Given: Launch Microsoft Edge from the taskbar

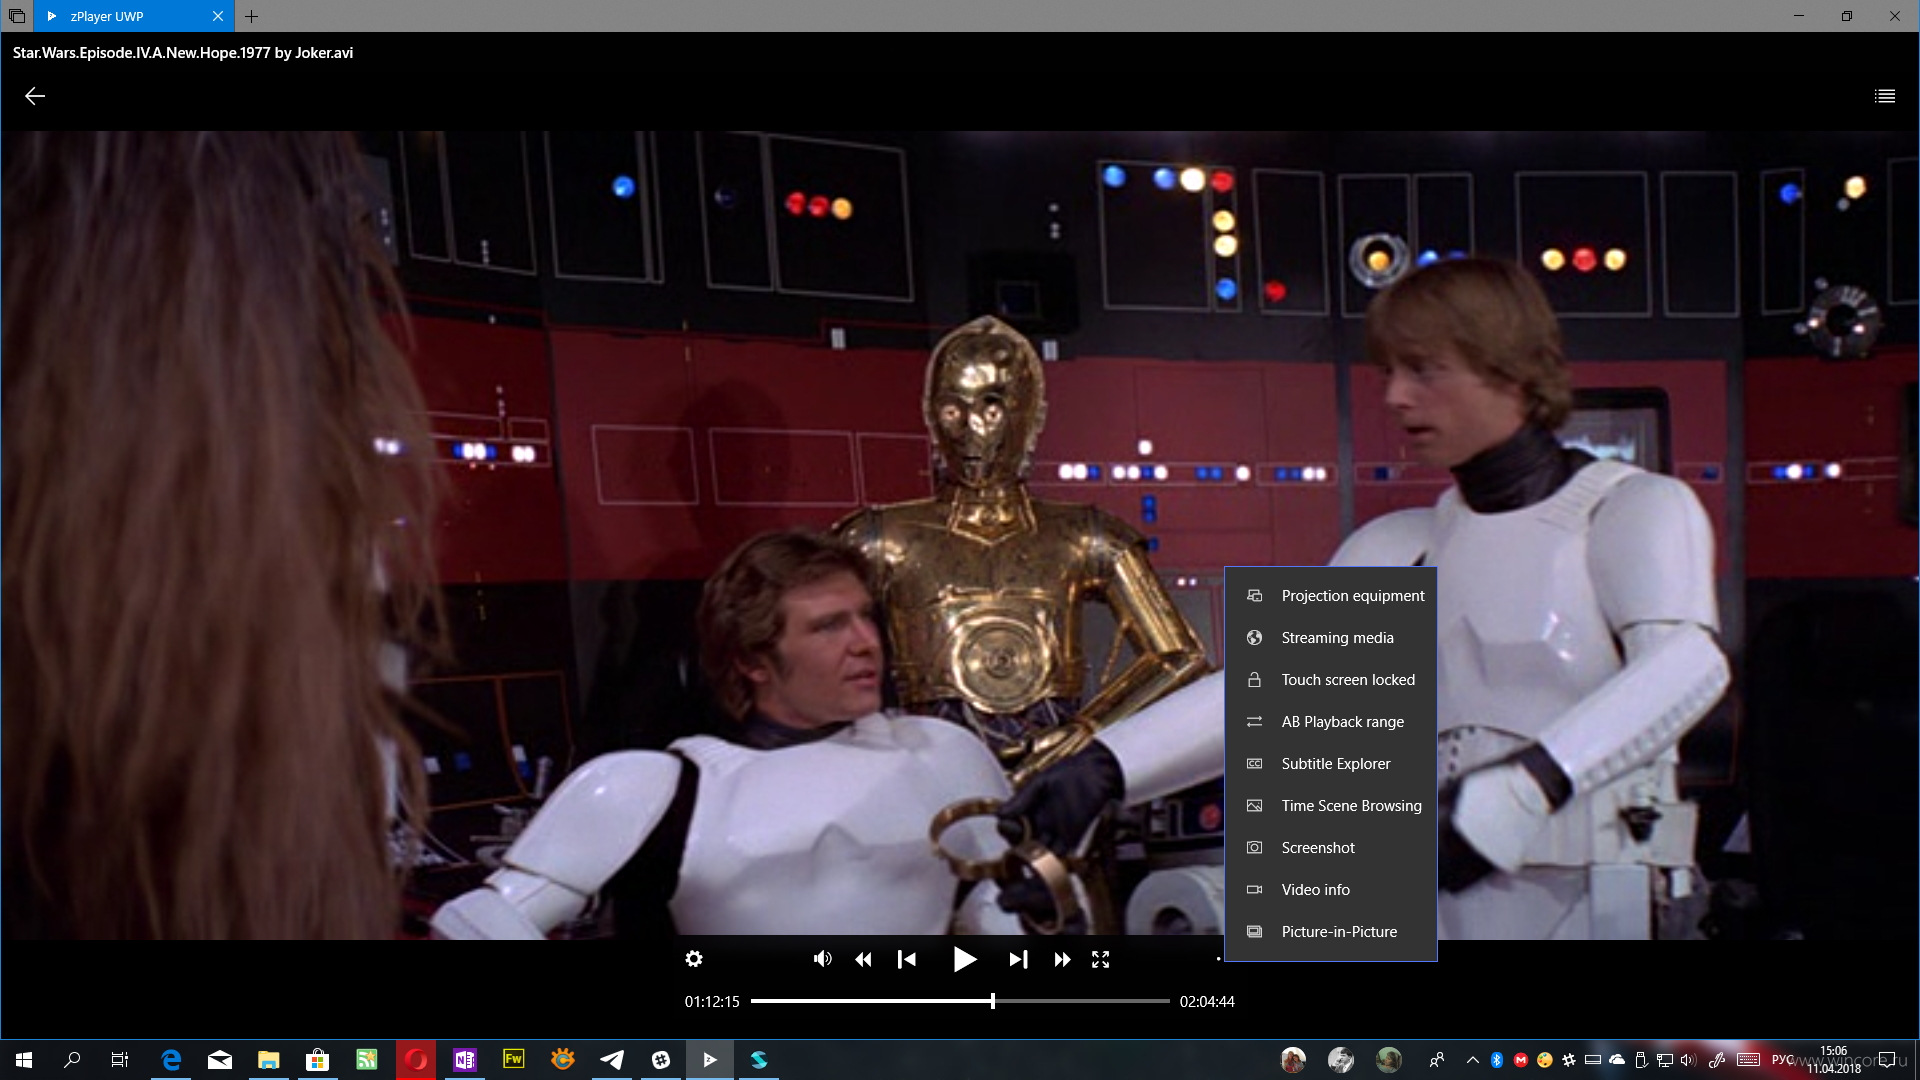Looking at the screenshot, I should point(171,1060).
